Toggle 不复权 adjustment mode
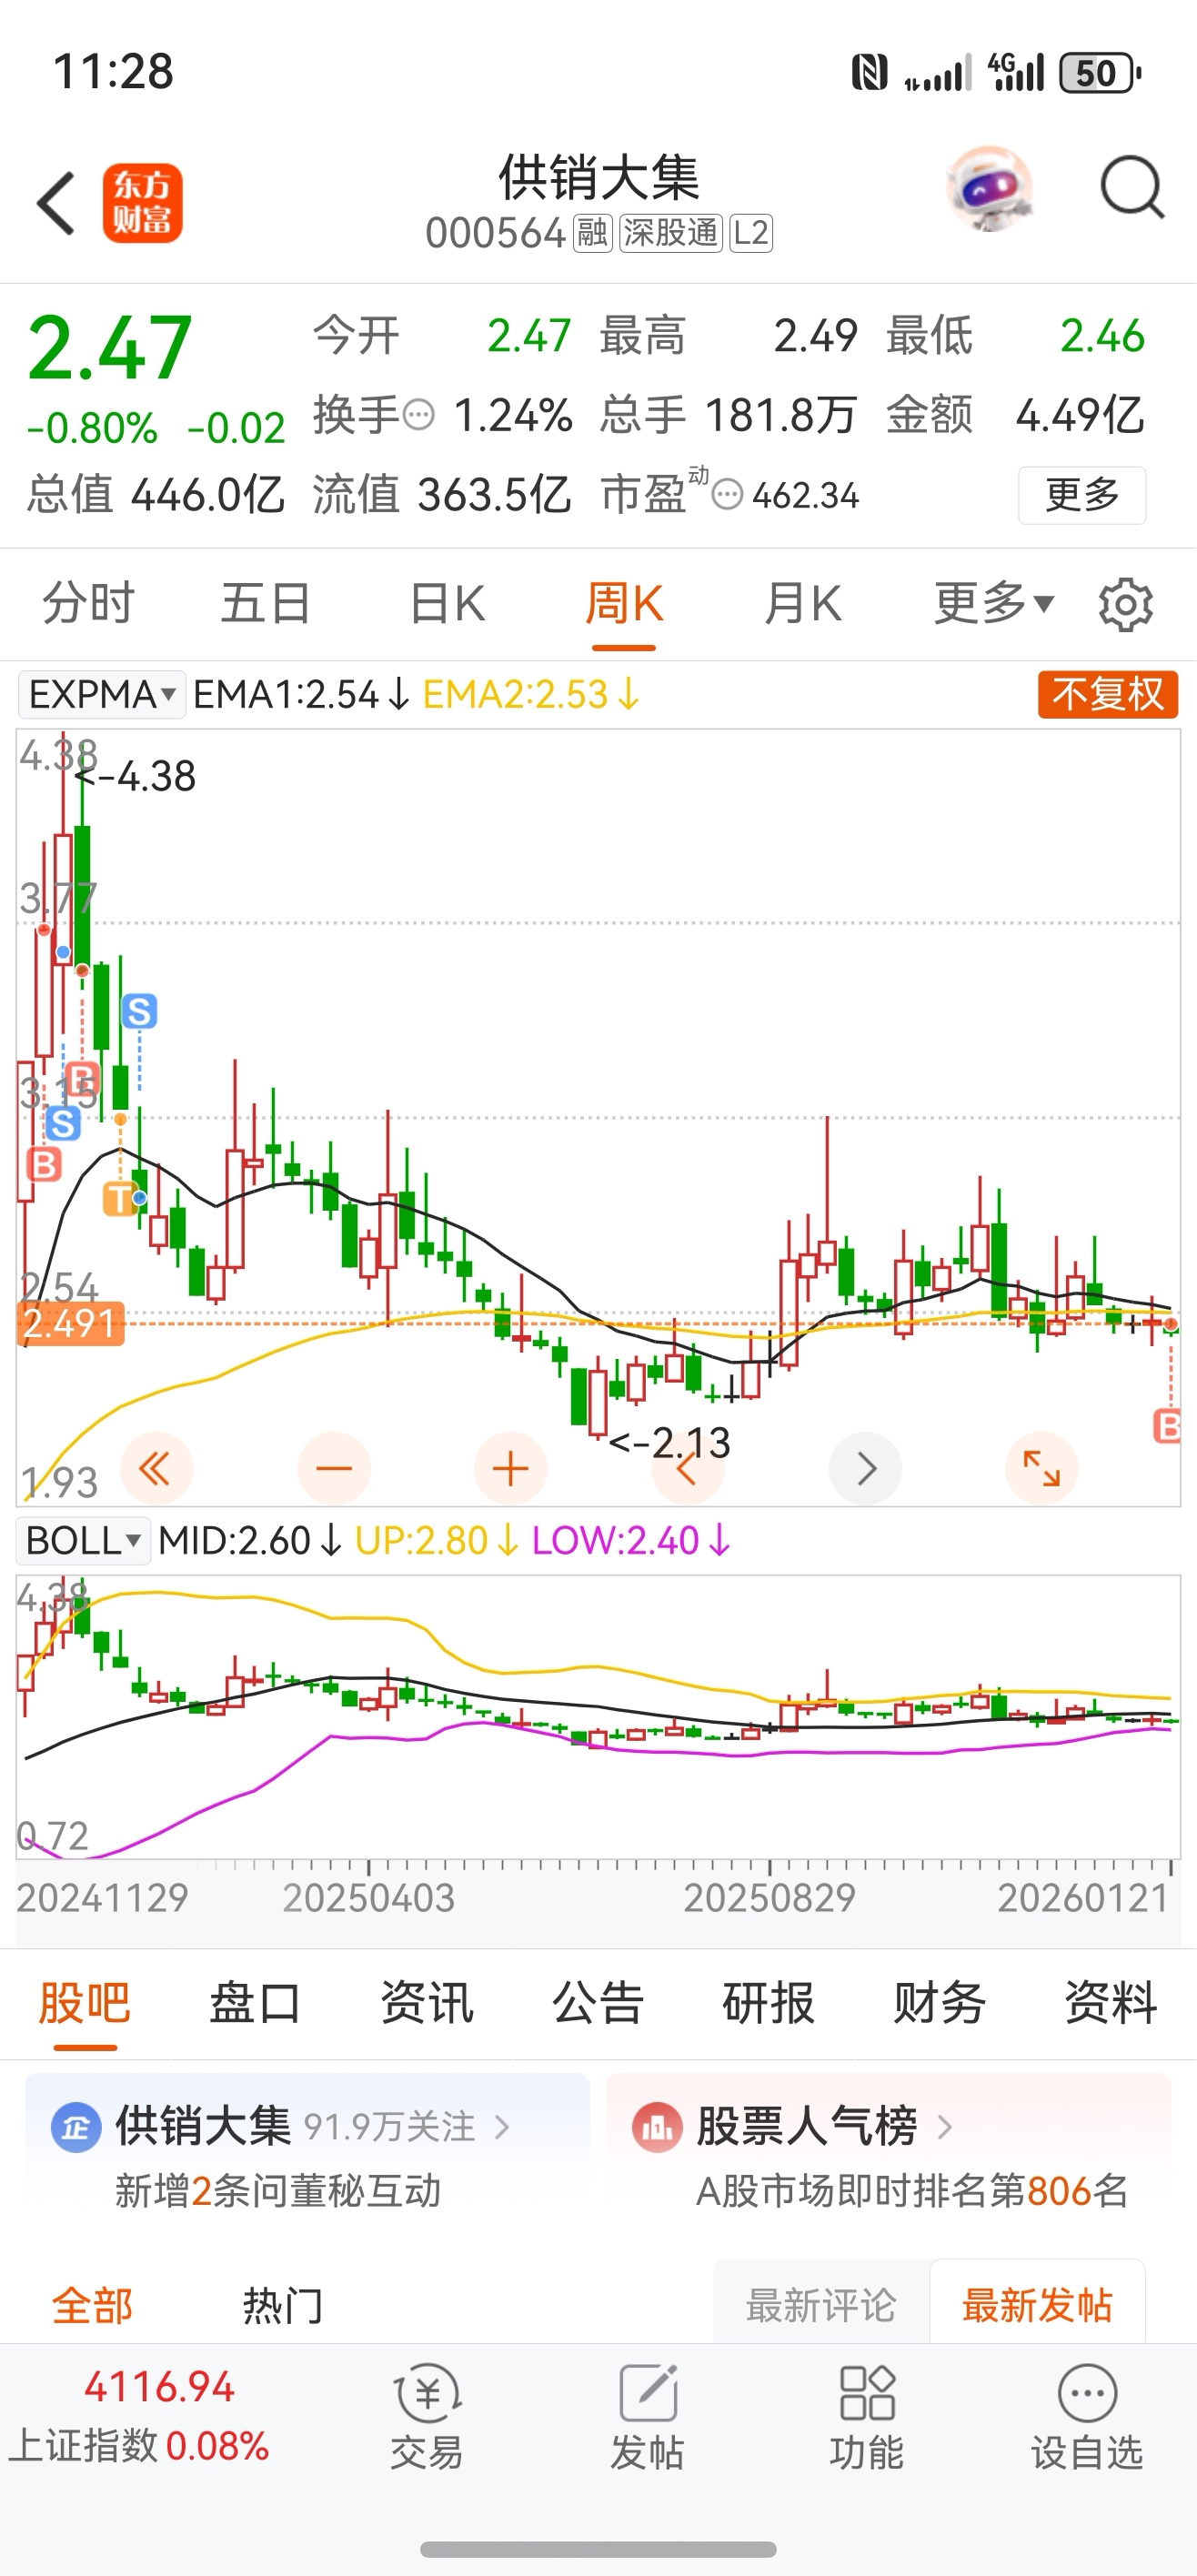The height and width of the screenshot is (2576, 1197). [x=1108, y=694]
